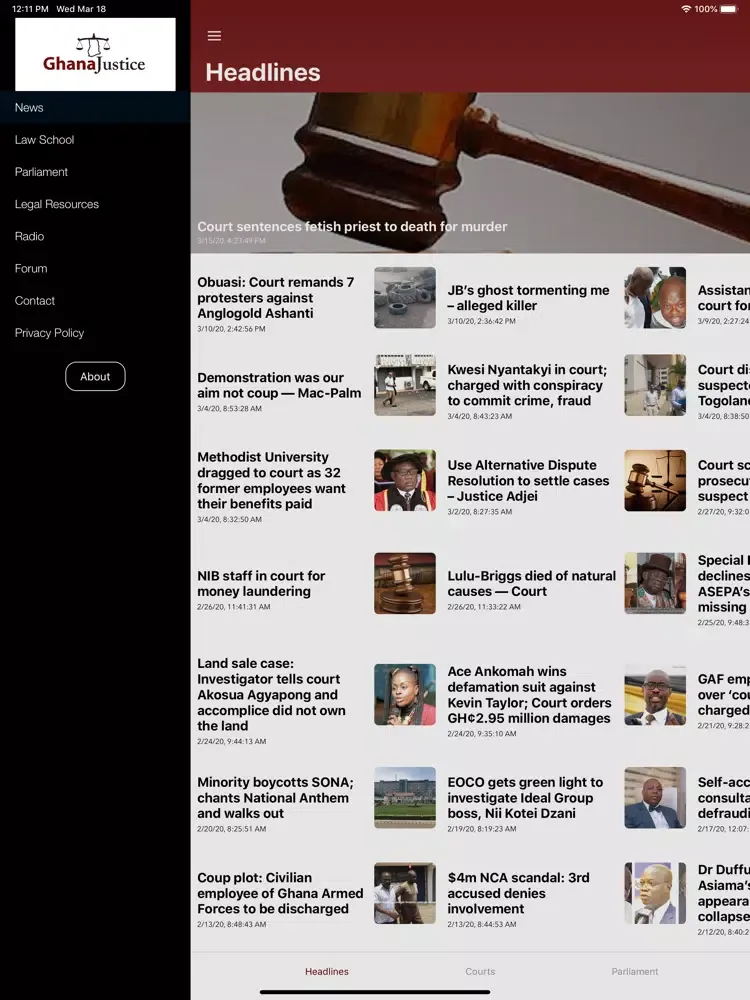Tap thumbnail beside JB's ghost story

pos(655,297)
